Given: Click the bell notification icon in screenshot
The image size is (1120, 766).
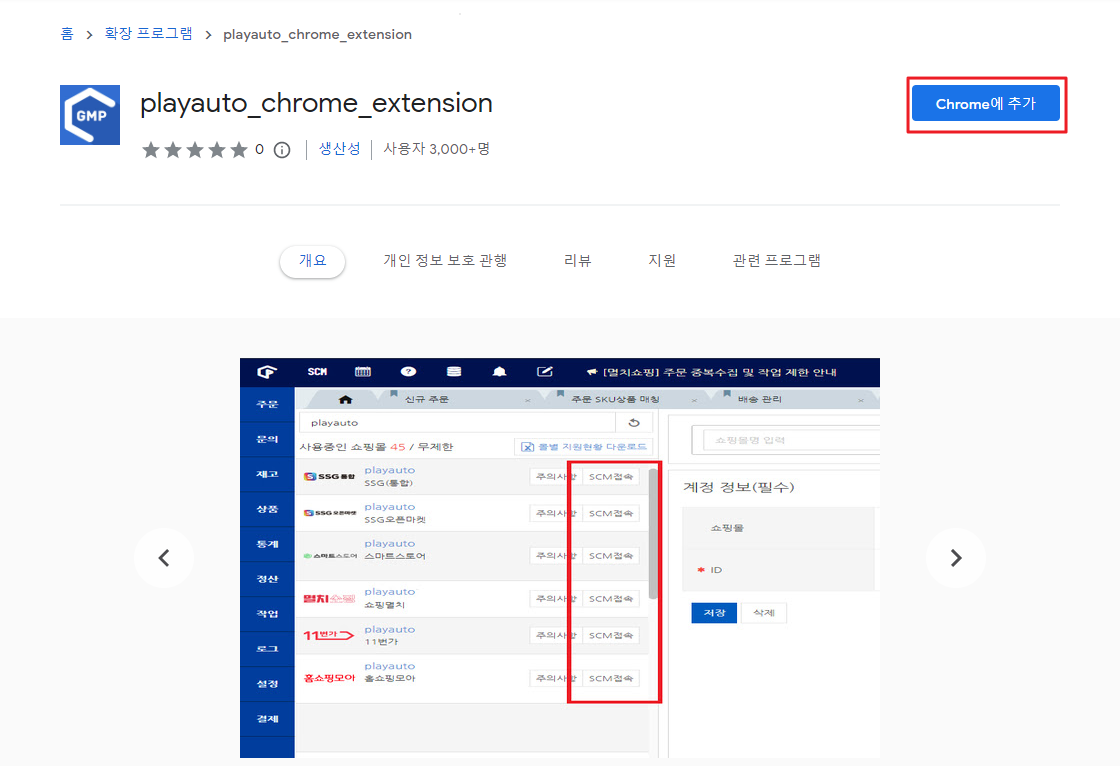Looking at the screenshot, I should coord(499,372).
